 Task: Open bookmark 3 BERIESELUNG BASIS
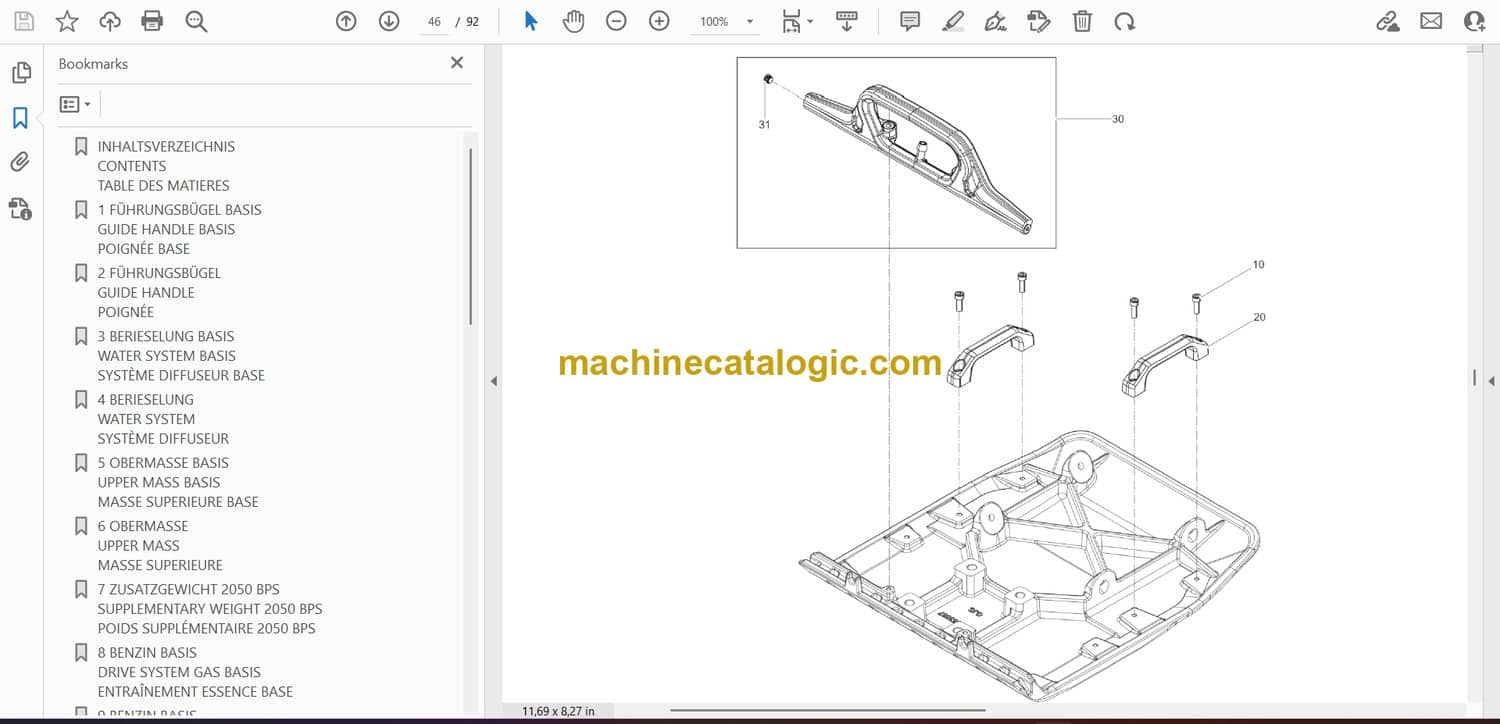(x=165, y=336)
